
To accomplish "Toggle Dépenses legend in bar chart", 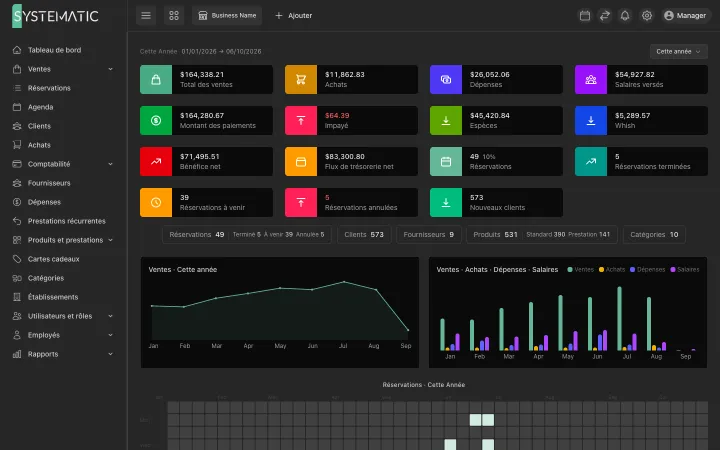I will click(647, 270).
